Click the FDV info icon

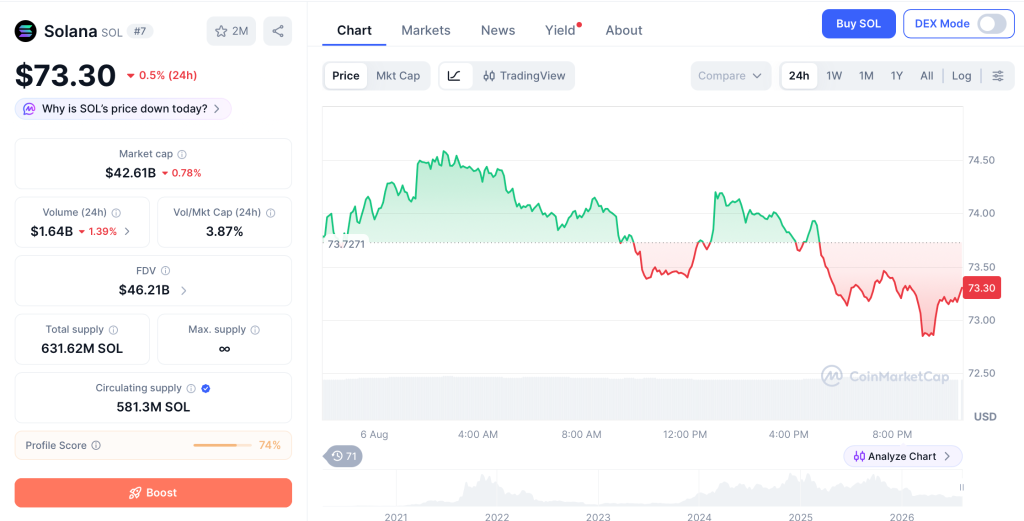click(166, 271)
